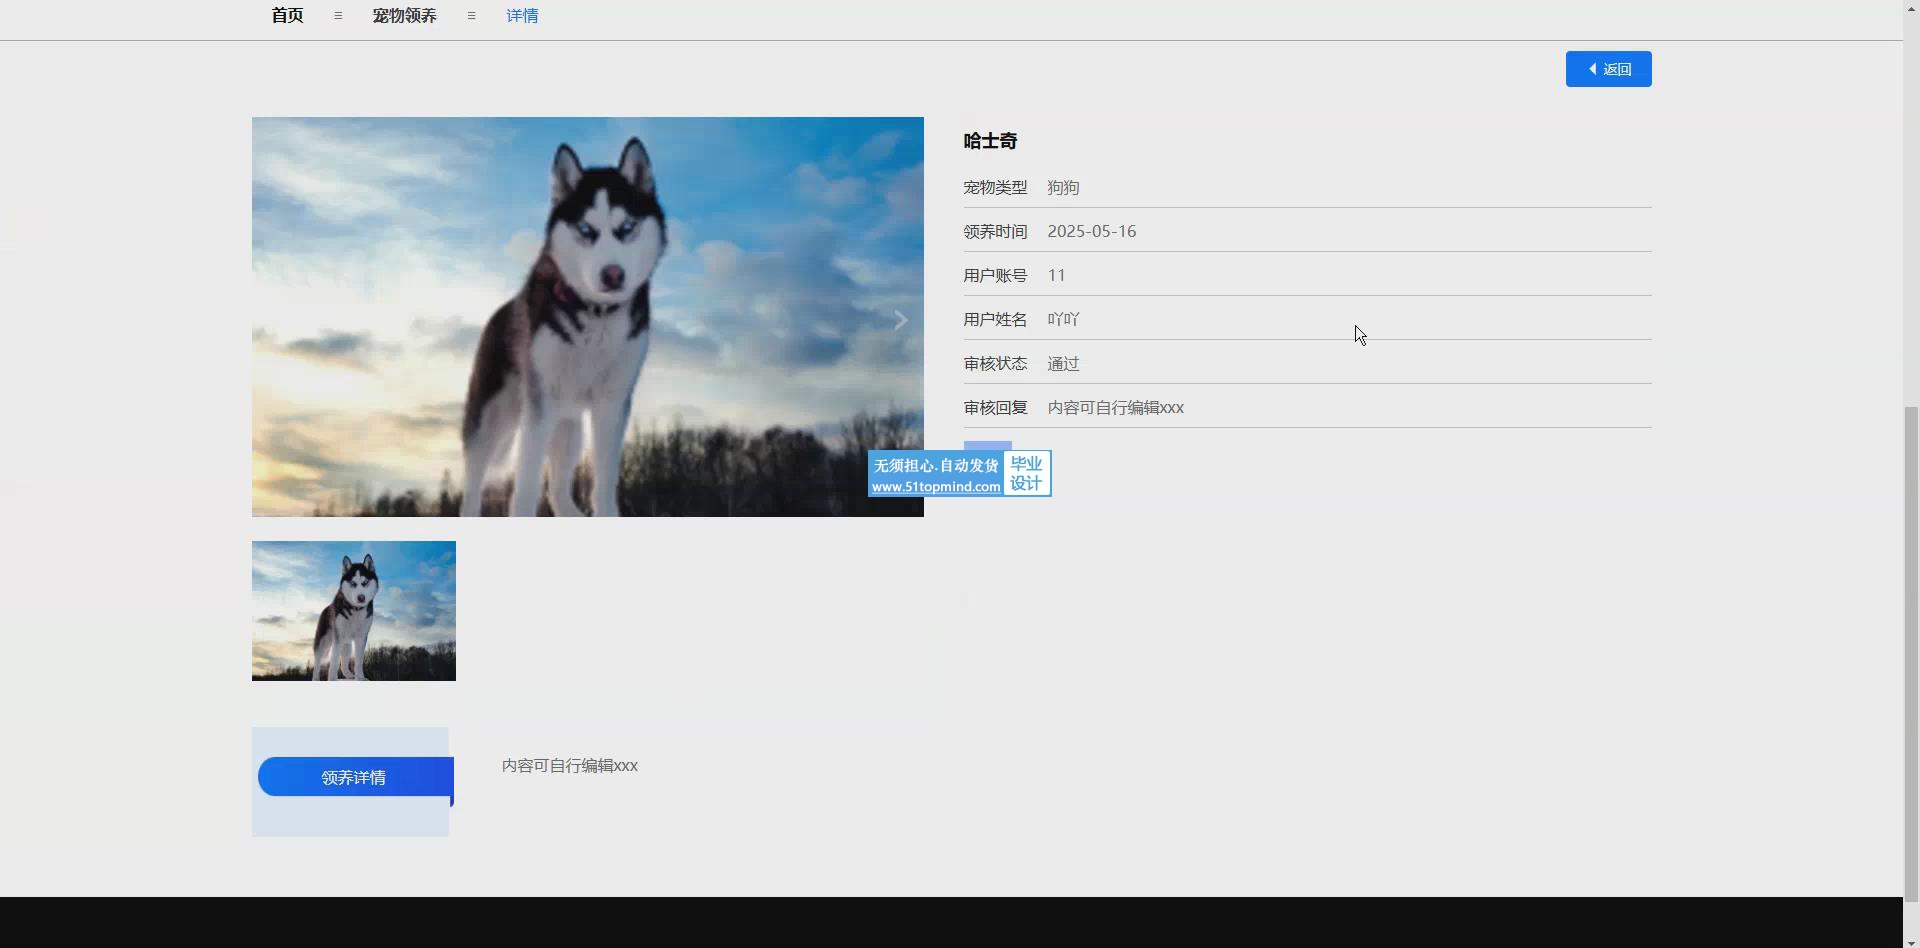1920x948 pixels.
Task: Click the scrollbar down arrow
Action: tap(1911, 942)
